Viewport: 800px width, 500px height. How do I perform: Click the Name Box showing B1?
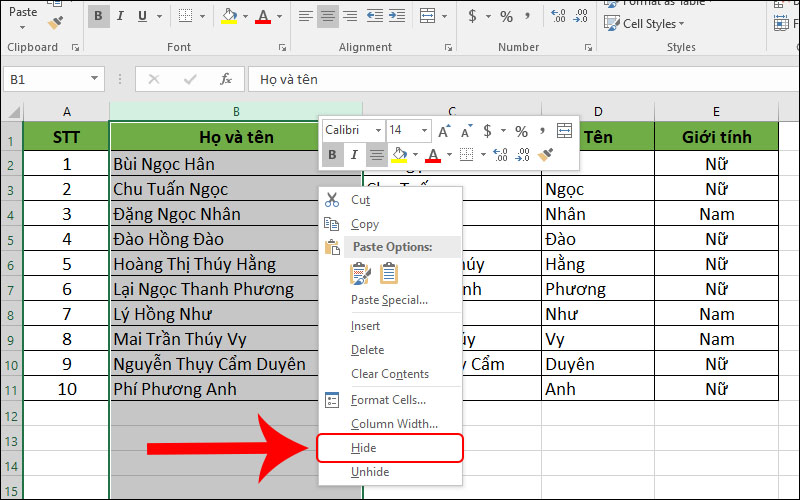tap(46, 79)
